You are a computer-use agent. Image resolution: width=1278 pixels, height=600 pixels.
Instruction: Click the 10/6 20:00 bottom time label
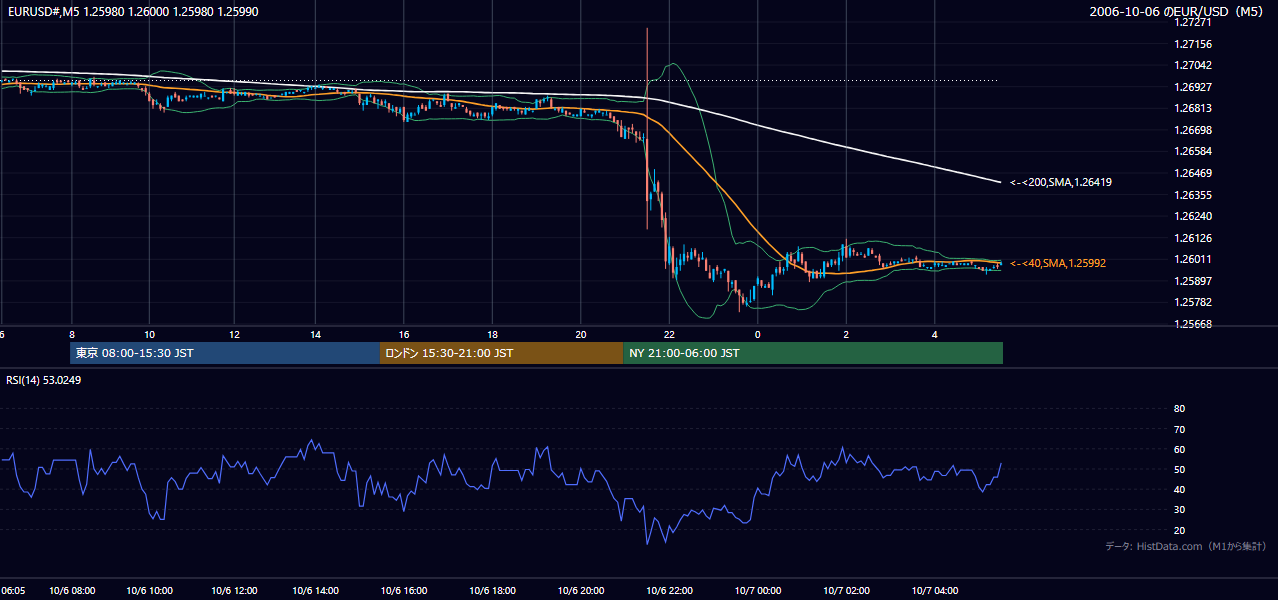point(581,591)
